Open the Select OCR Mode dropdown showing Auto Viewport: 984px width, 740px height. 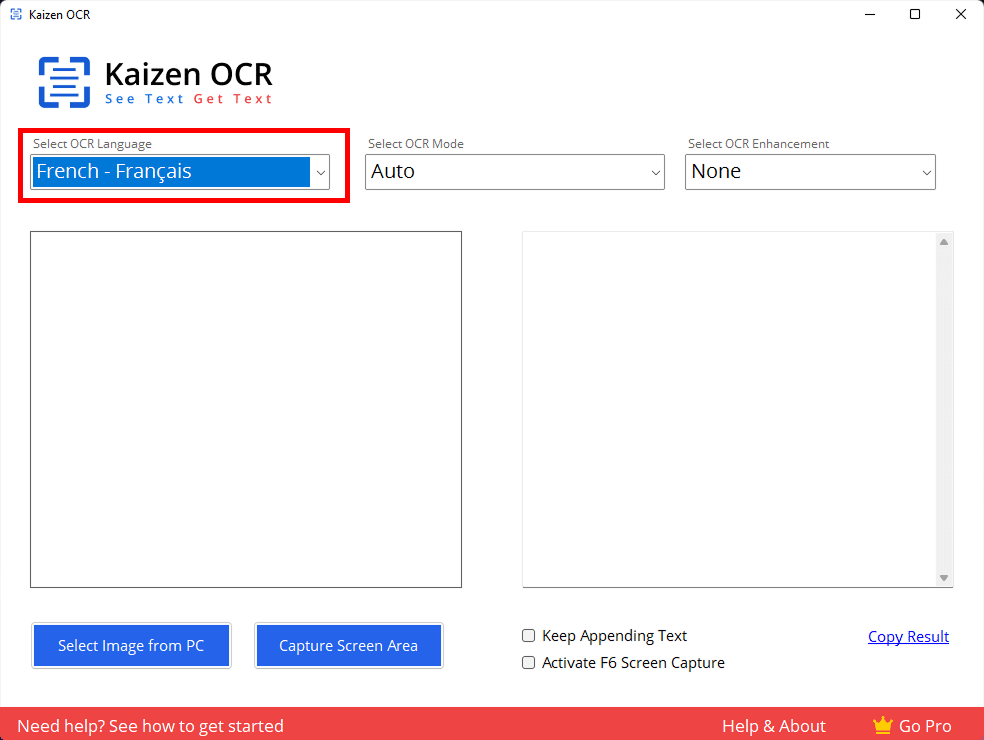[514, 172]
